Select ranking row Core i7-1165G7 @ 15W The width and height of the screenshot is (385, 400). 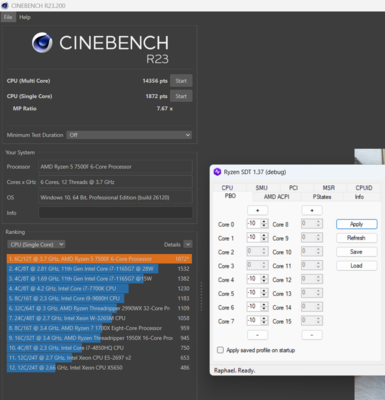pyautogui.click(x=99, y=278)
